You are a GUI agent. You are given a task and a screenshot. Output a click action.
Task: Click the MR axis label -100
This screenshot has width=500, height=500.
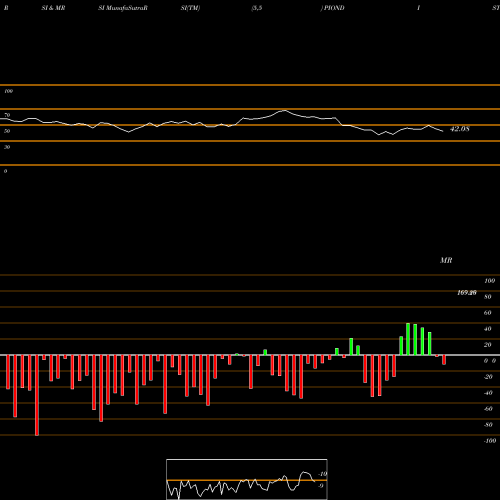(490, 441)
